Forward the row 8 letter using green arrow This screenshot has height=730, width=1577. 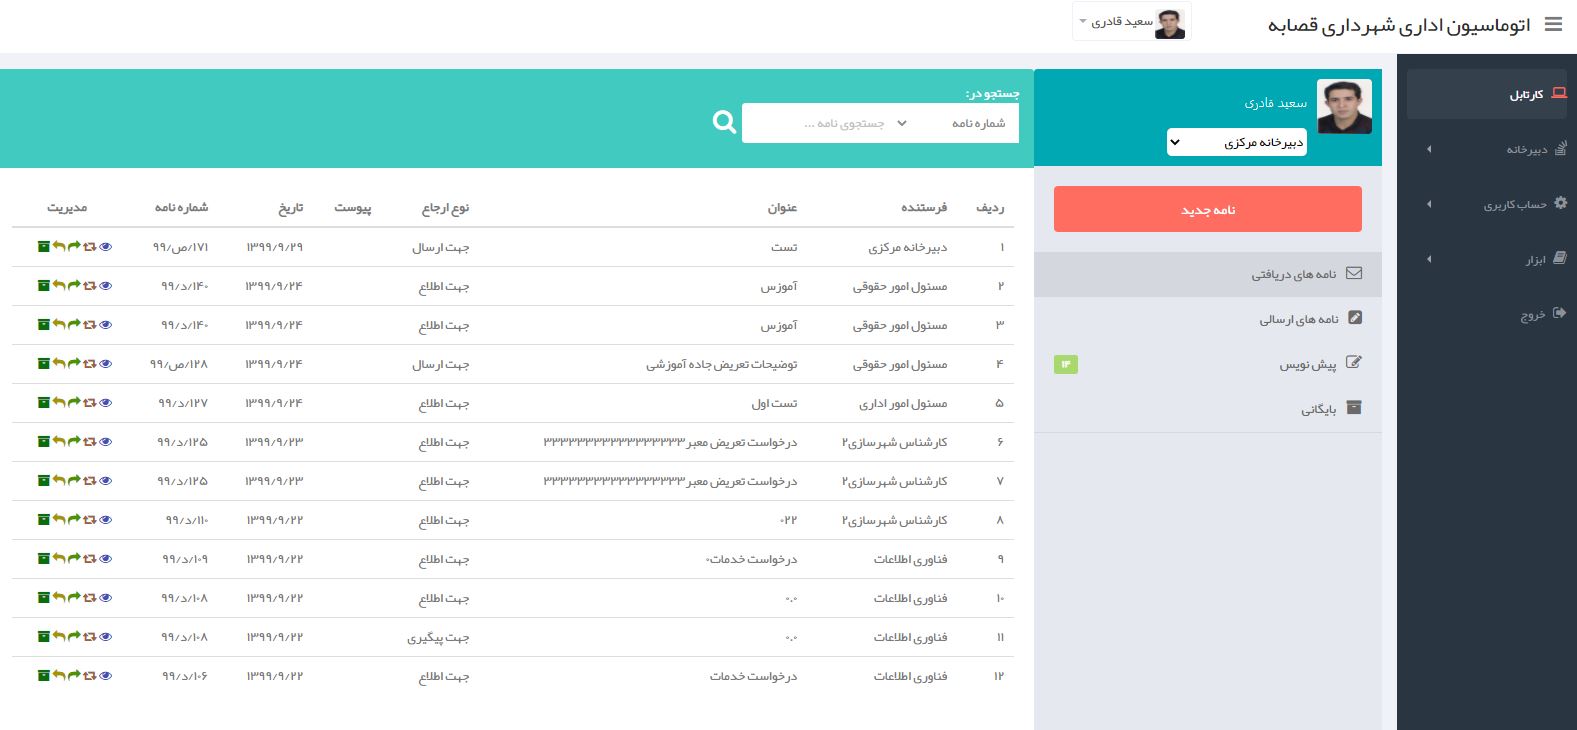pos(74,519)
